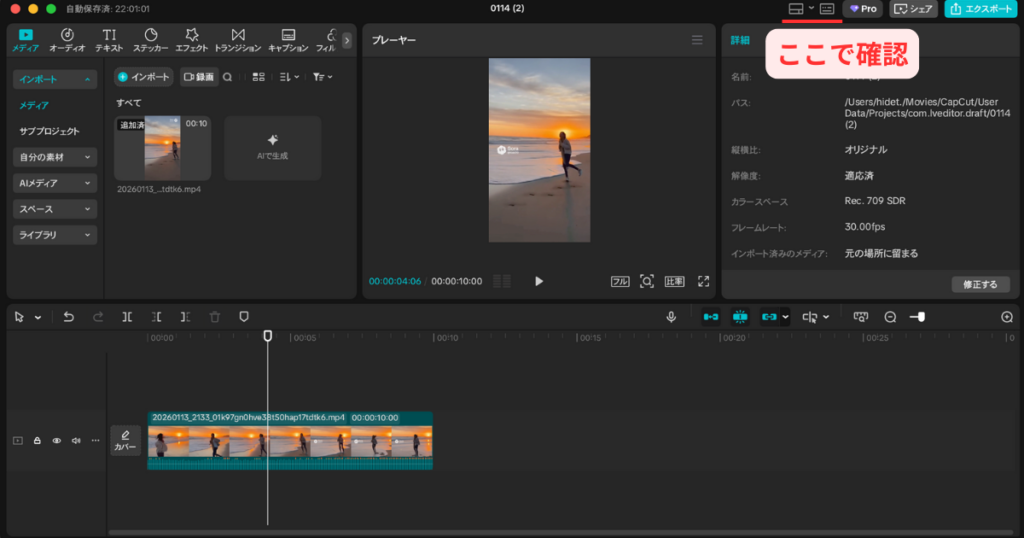Screen dimensions: 1024x538
Task: Click the timeline zoom slider handle
Action: coord(919,317)
